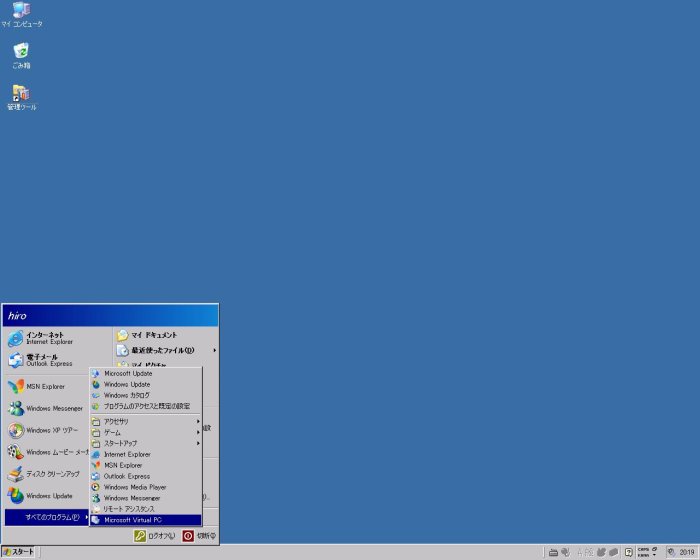Viewport: 700px width, 560px height.
Task: Click the system tray icon beside clock
Action: pyautogui.click(x=671, y=552)
